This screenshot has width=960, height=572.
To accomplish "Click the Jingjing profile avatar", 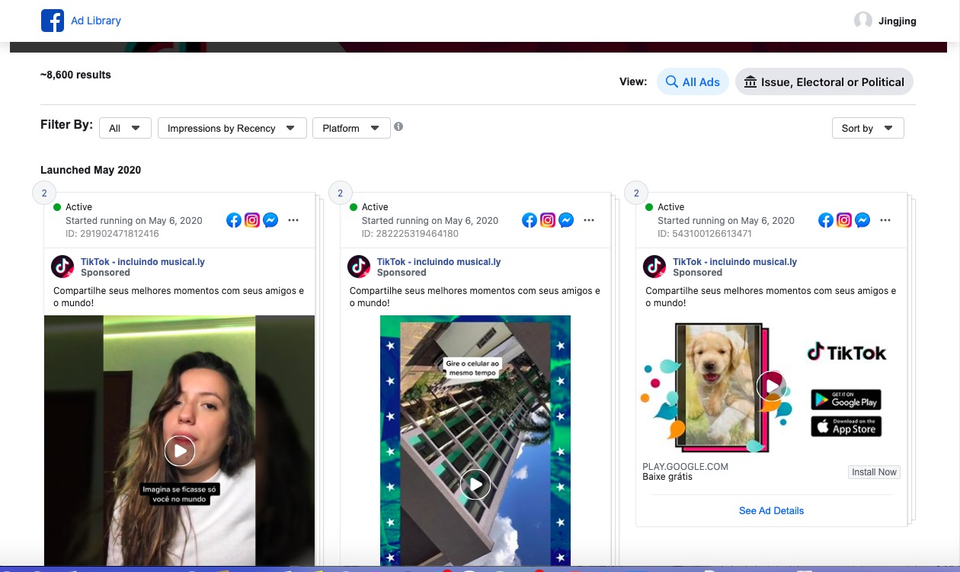I will point(863,20).
